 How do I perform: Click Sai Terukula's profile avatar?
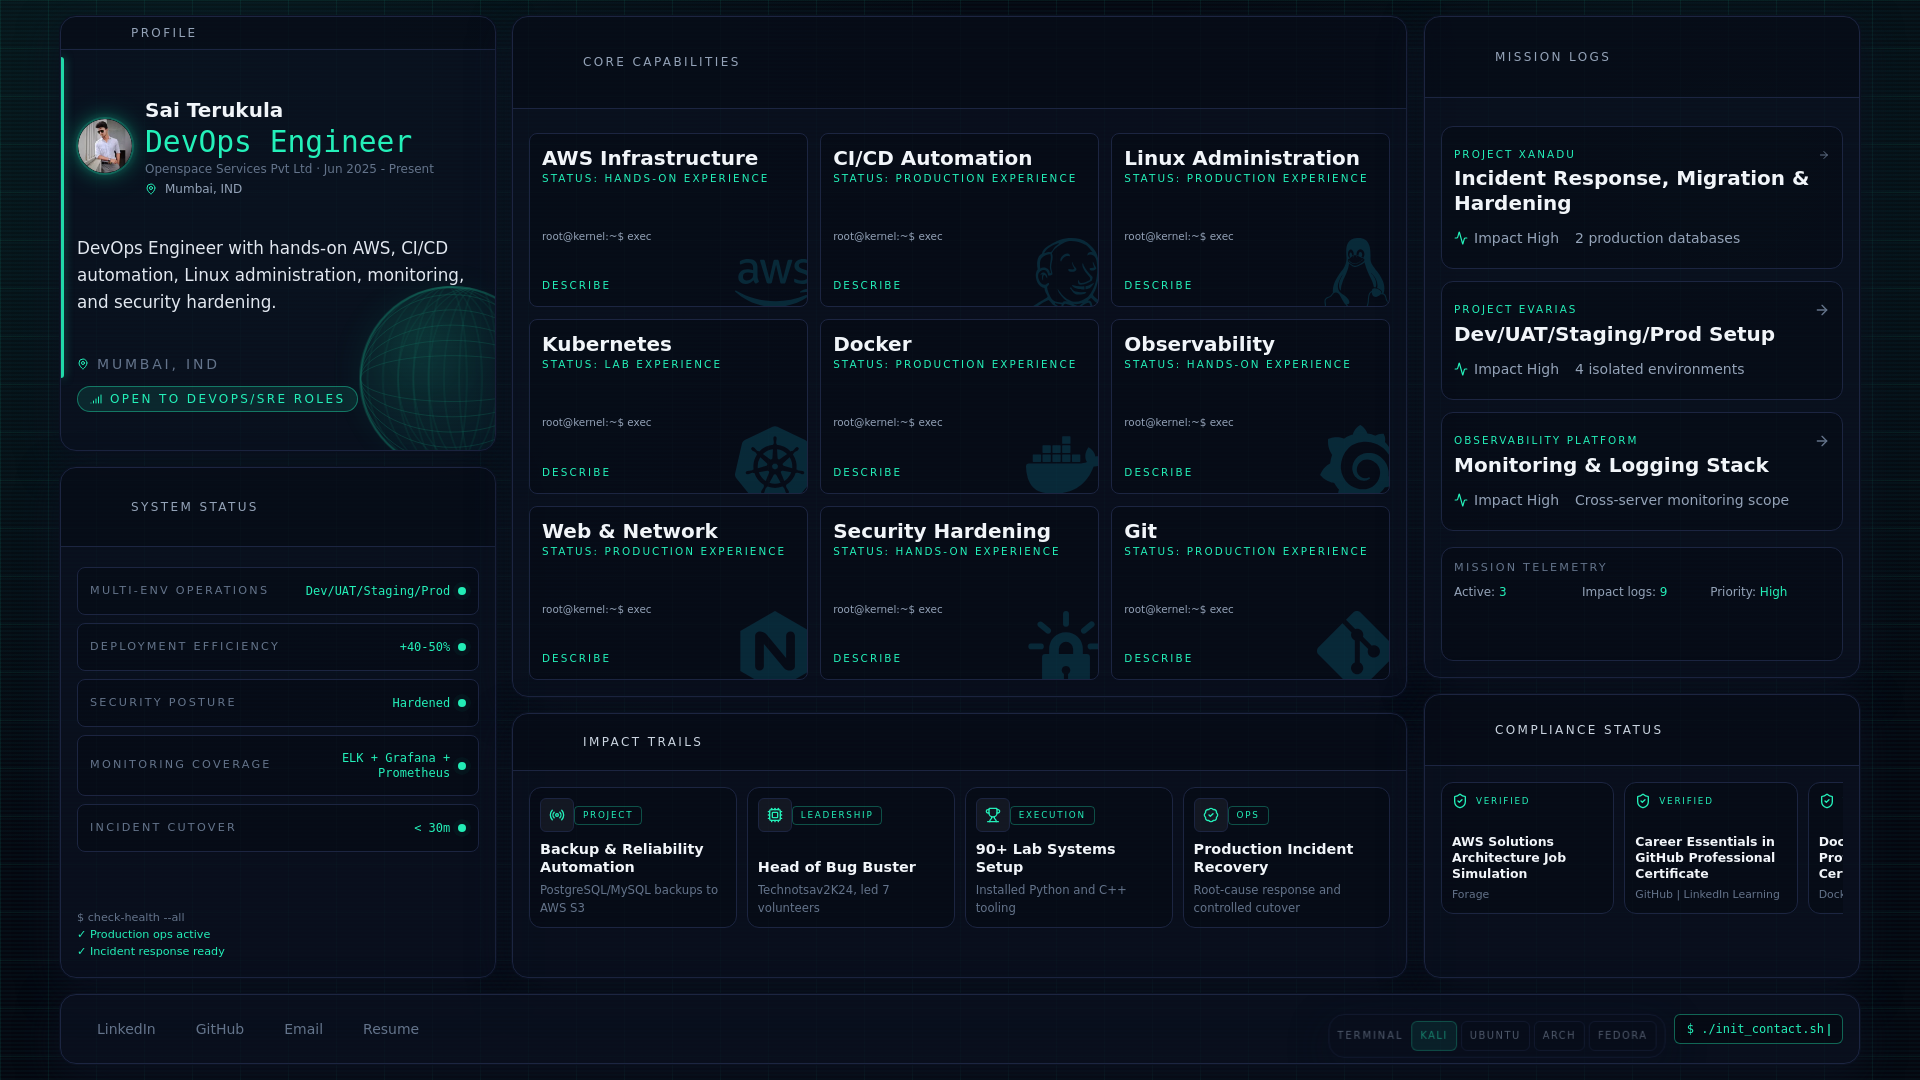(105, 146)
